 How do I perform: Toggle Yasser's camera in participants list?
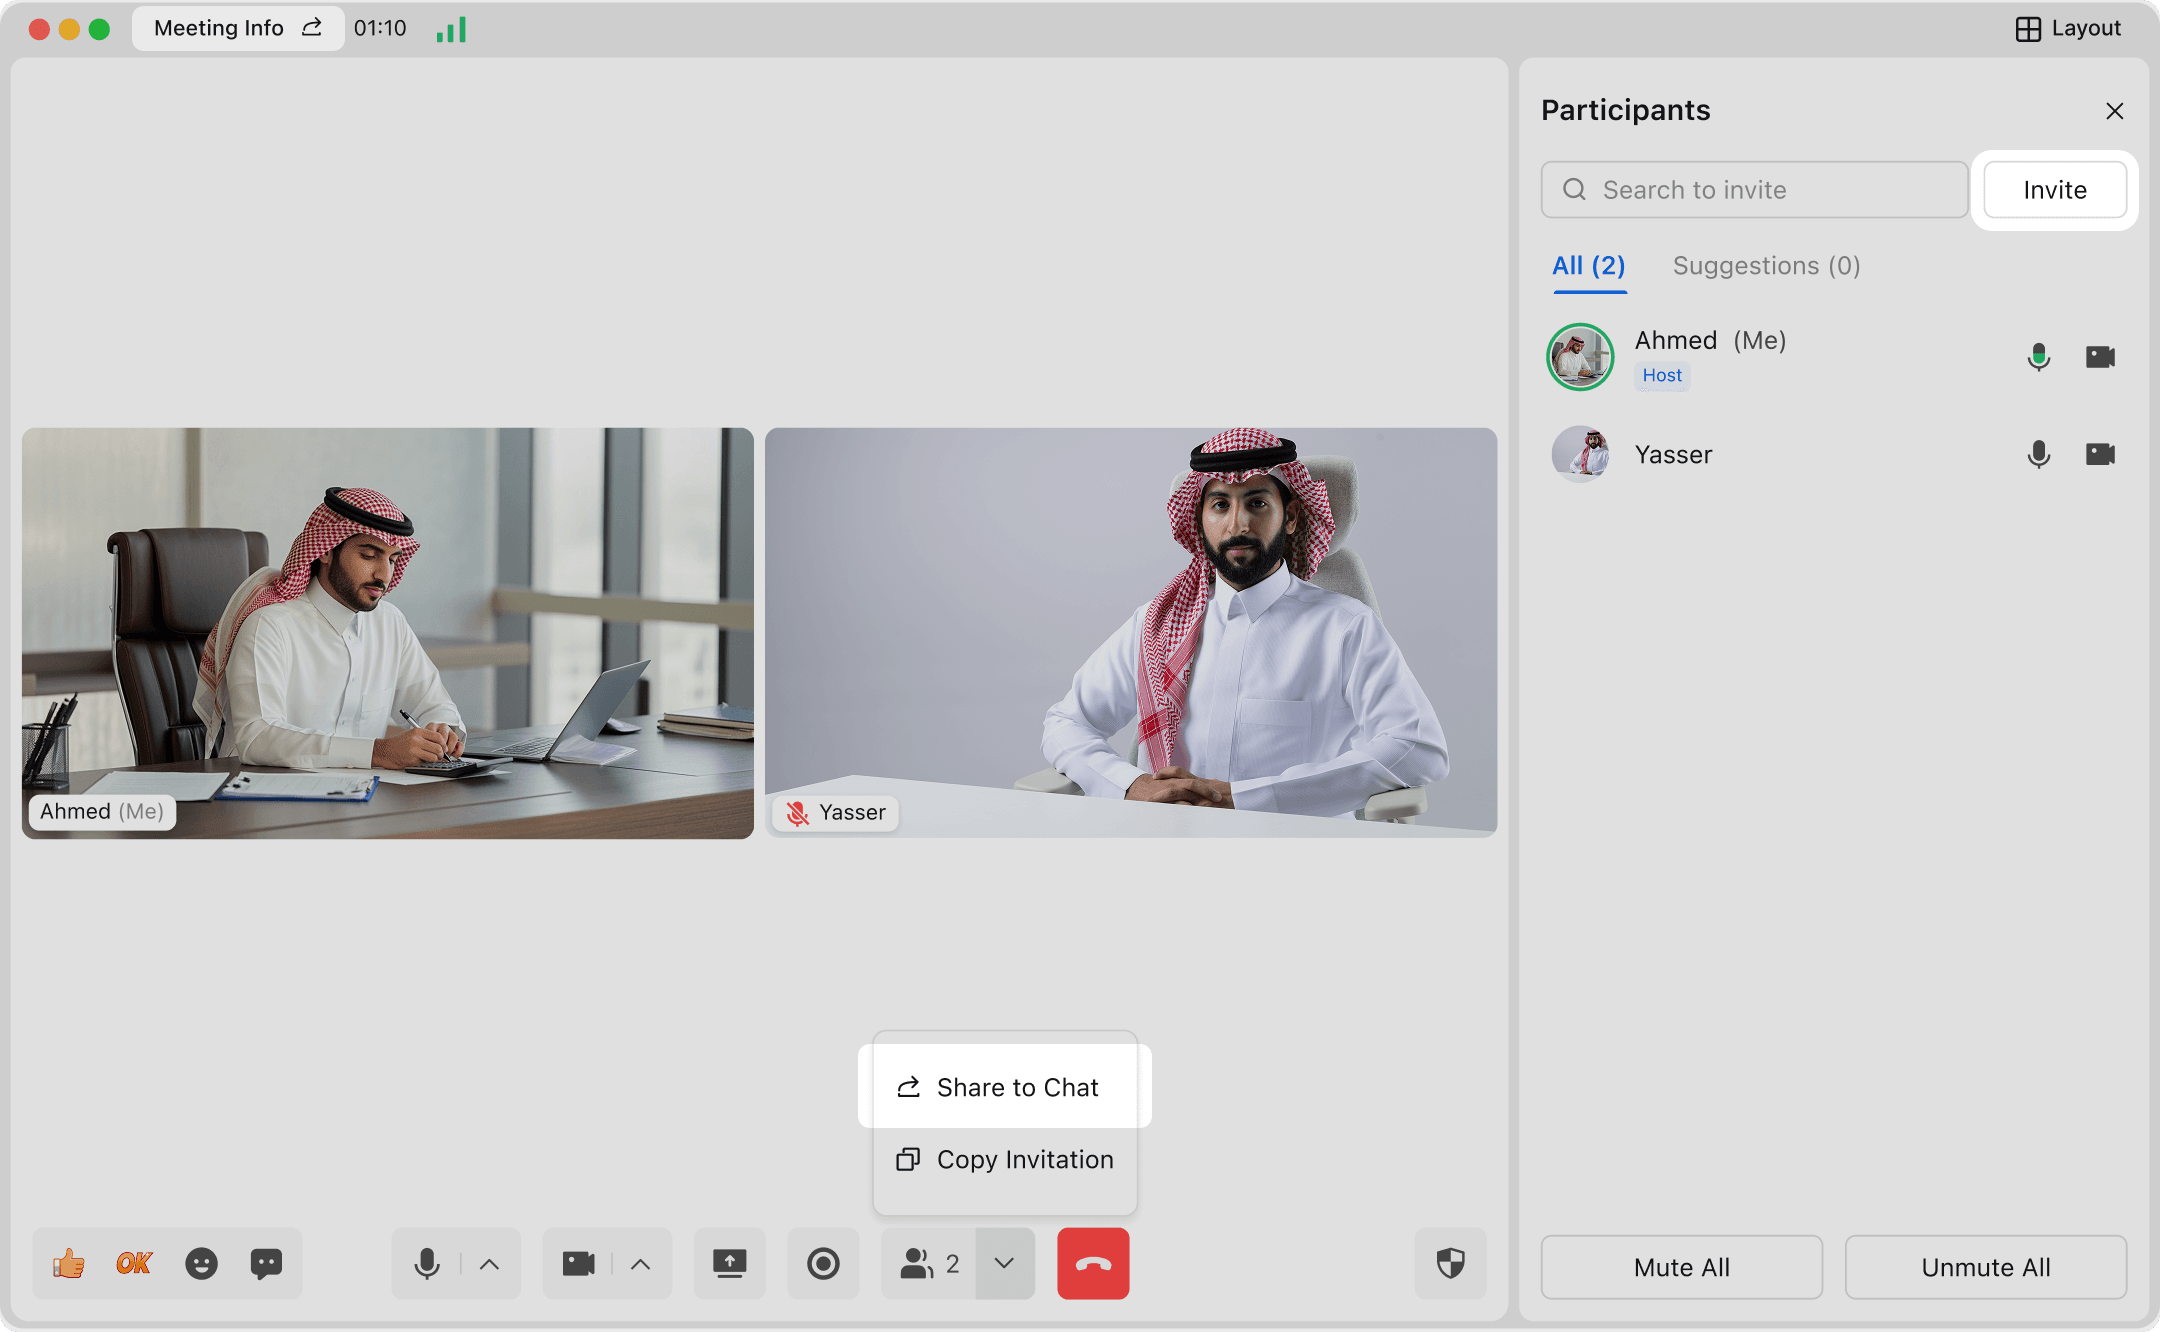pyautogui.click(x=2100, y=455)
